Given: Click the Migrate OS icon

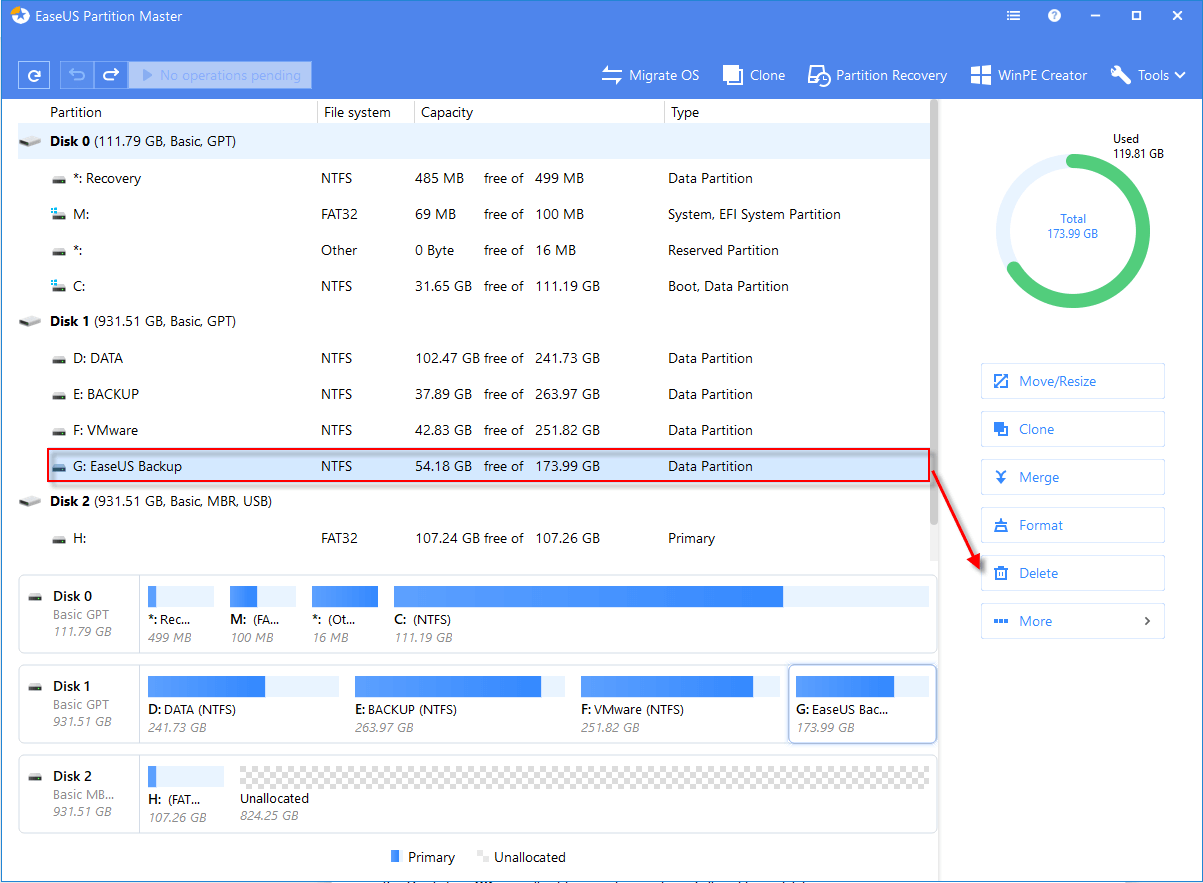Looking at the screenshot, I should click(611, 75).
